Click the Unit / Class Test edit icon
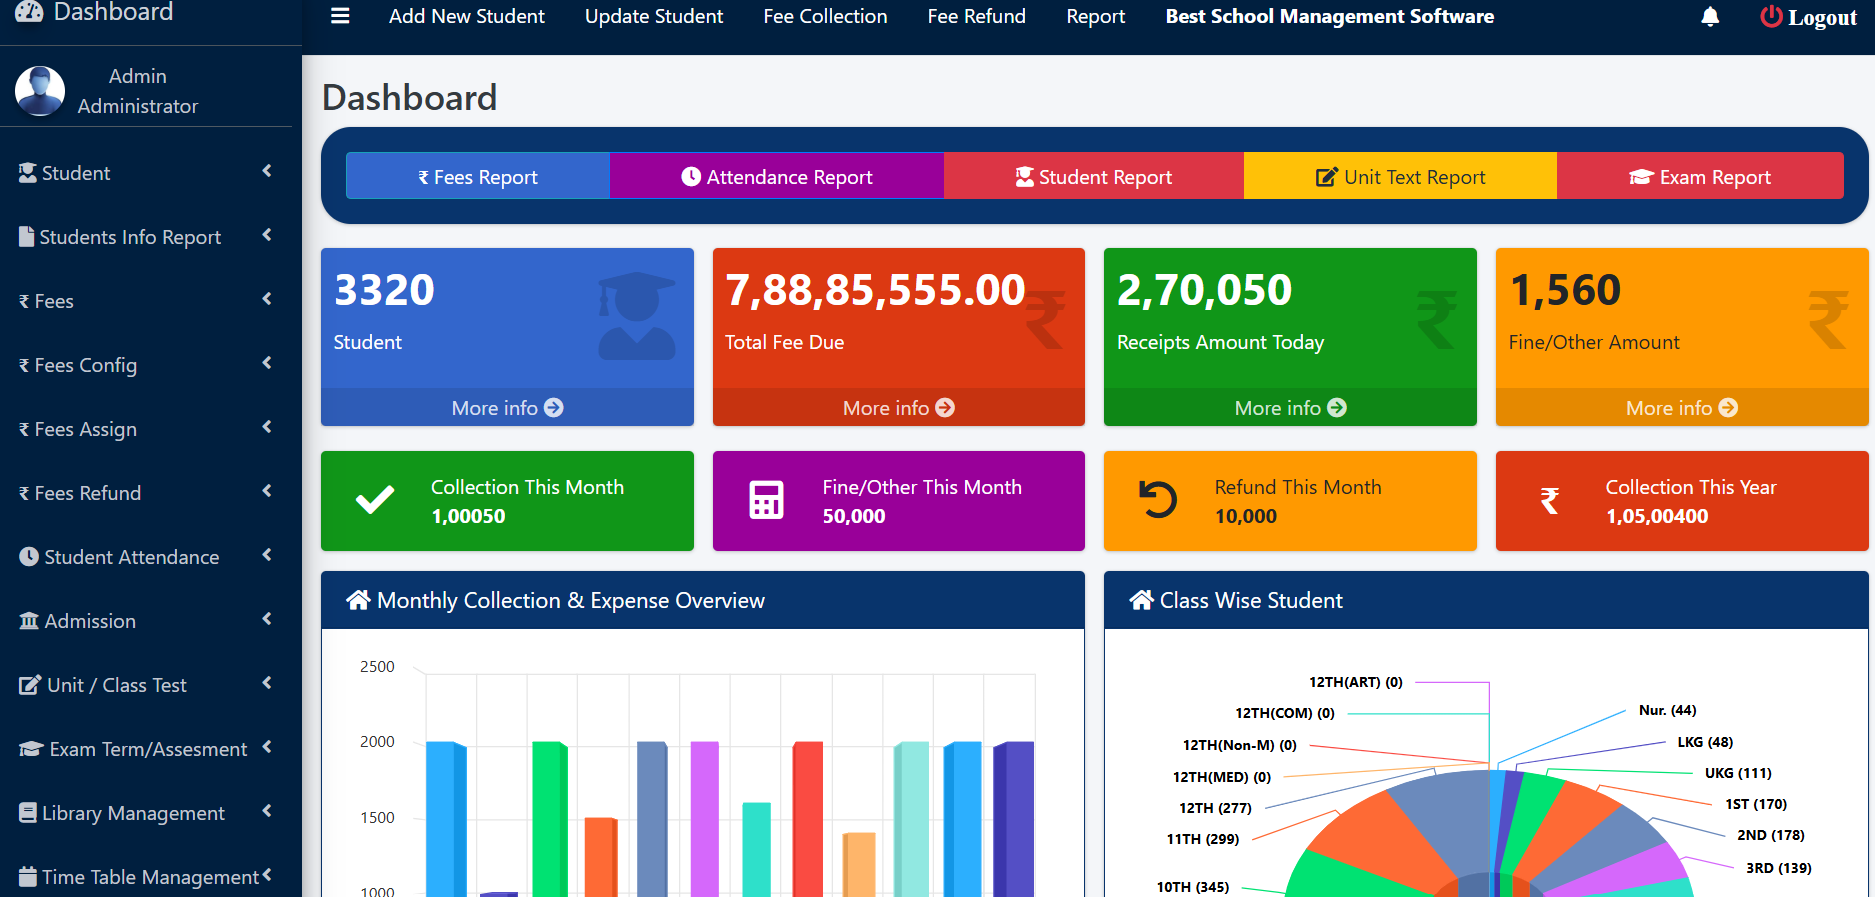 (30, 685)
